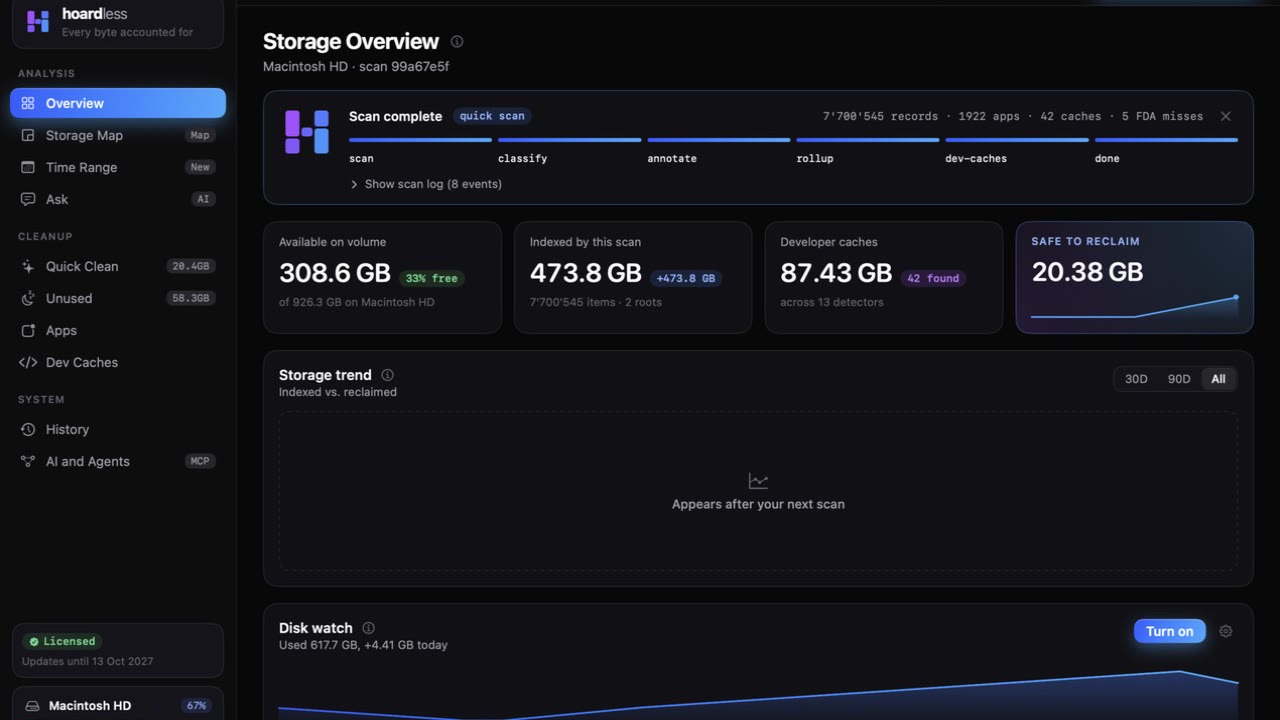Open Macintosh HD volume selector
Viewport: 1280px width, 720px height.
tap(118, 704)
